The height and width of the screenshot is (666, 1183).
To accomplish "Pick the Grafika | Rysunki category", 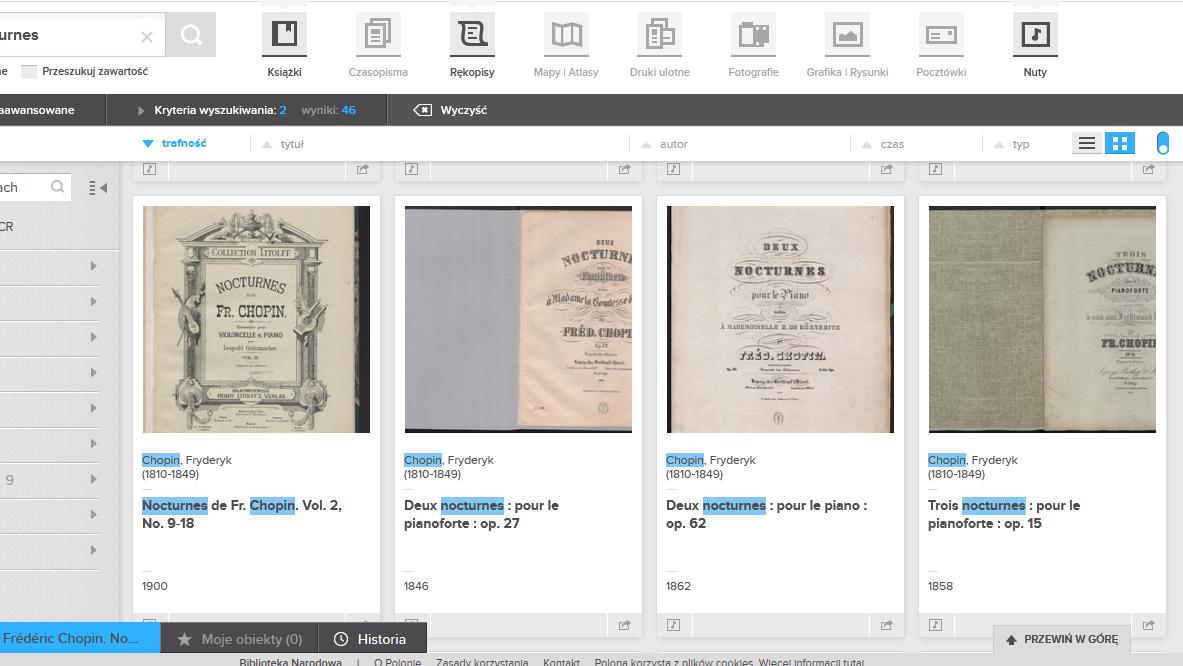I will [847, 34].
